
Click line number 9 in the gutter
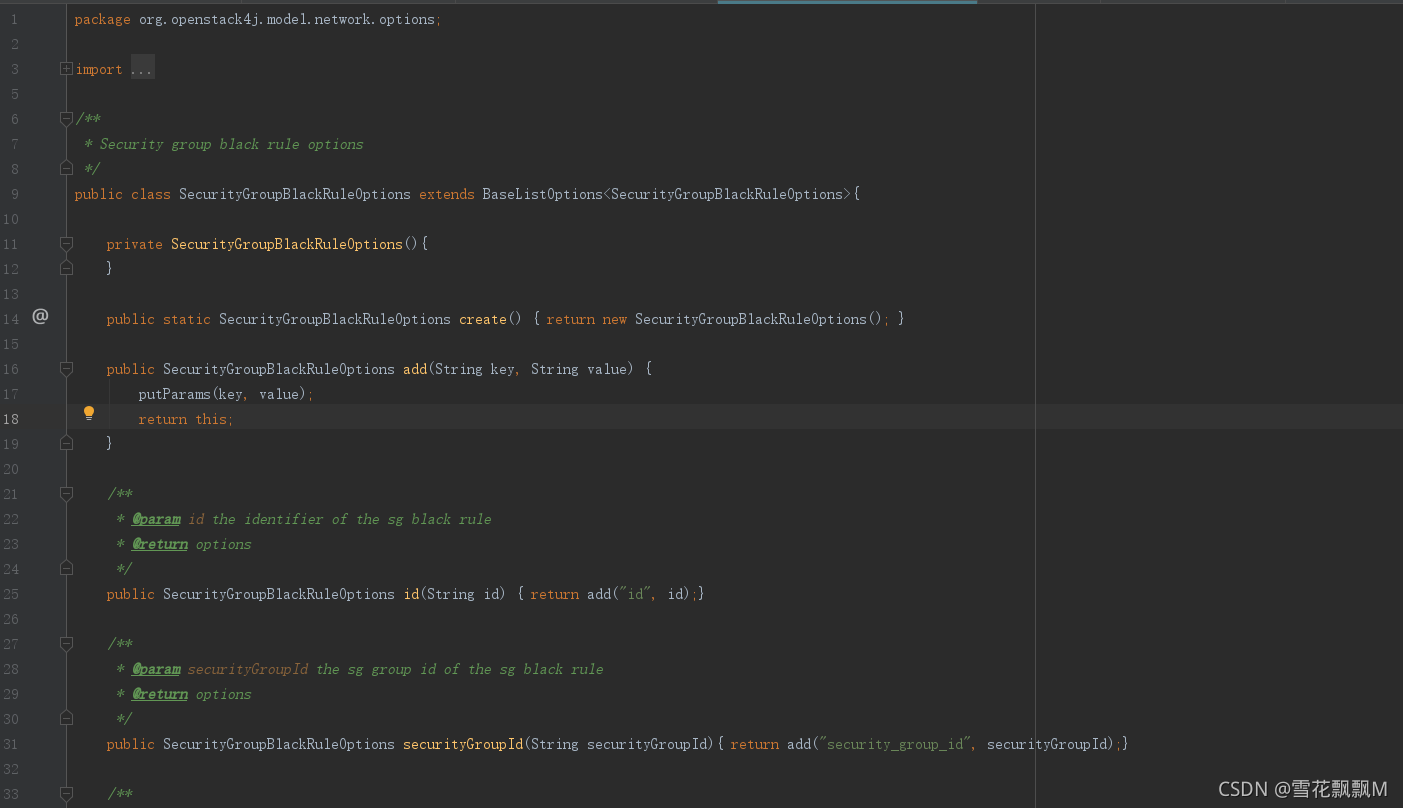[x=14, y=194]
